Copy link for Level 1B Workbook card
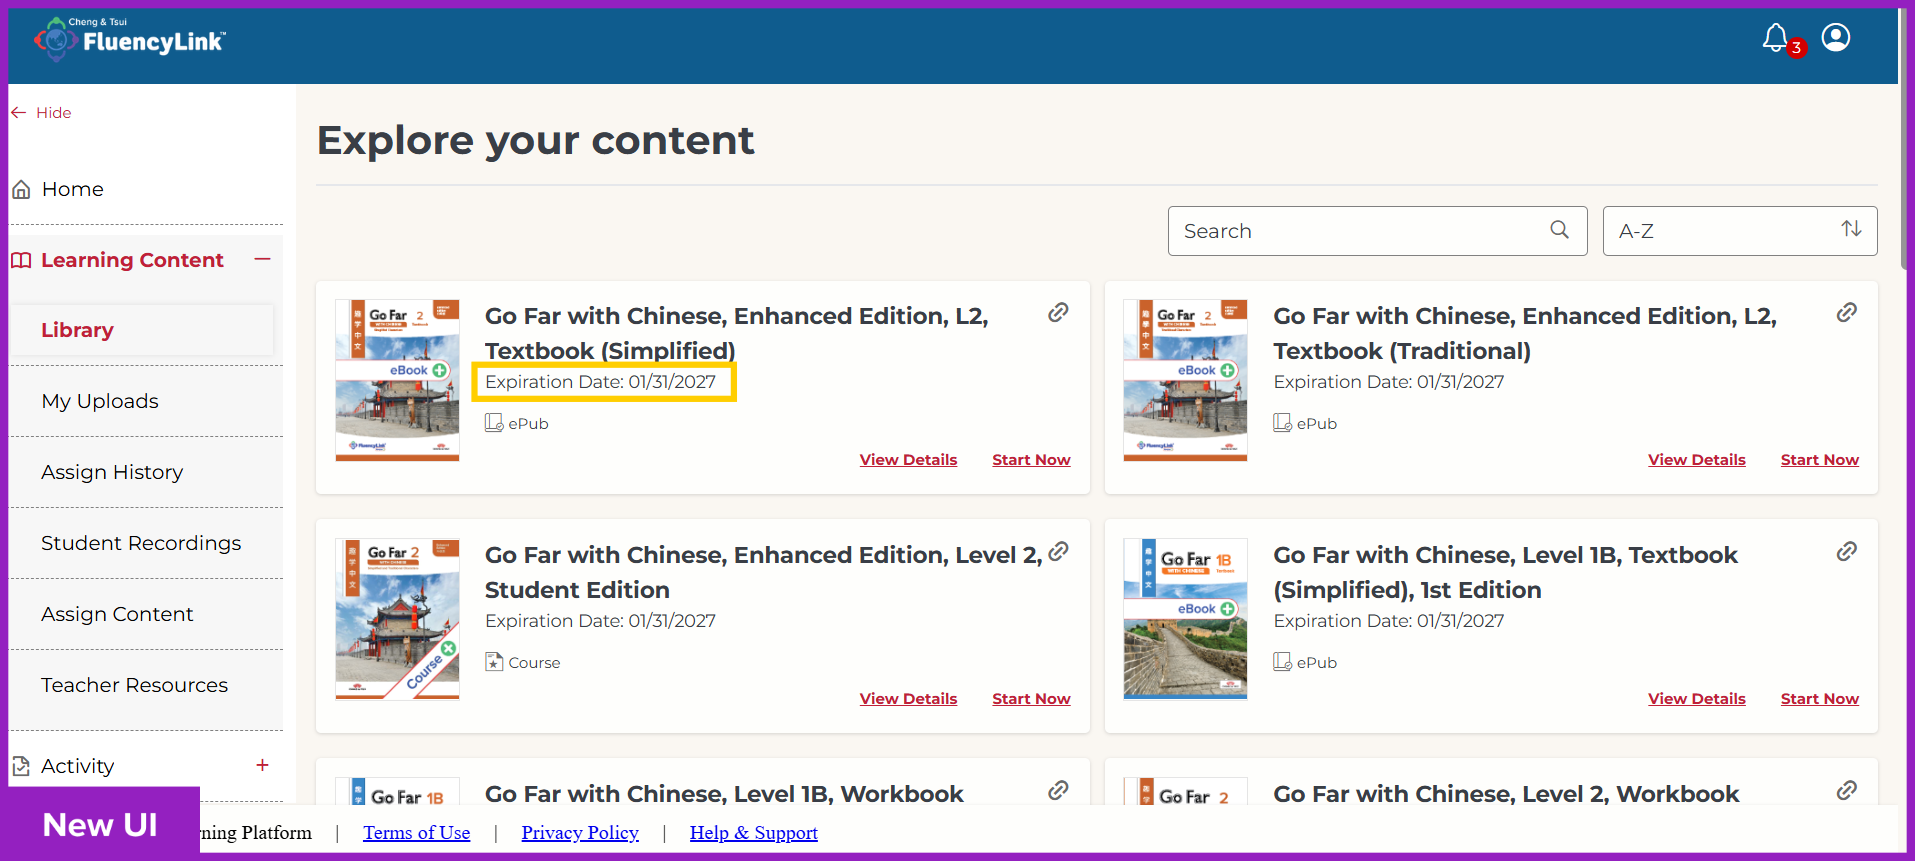Viewport: 1915px width, 861px height. [x=1058, y=790]
